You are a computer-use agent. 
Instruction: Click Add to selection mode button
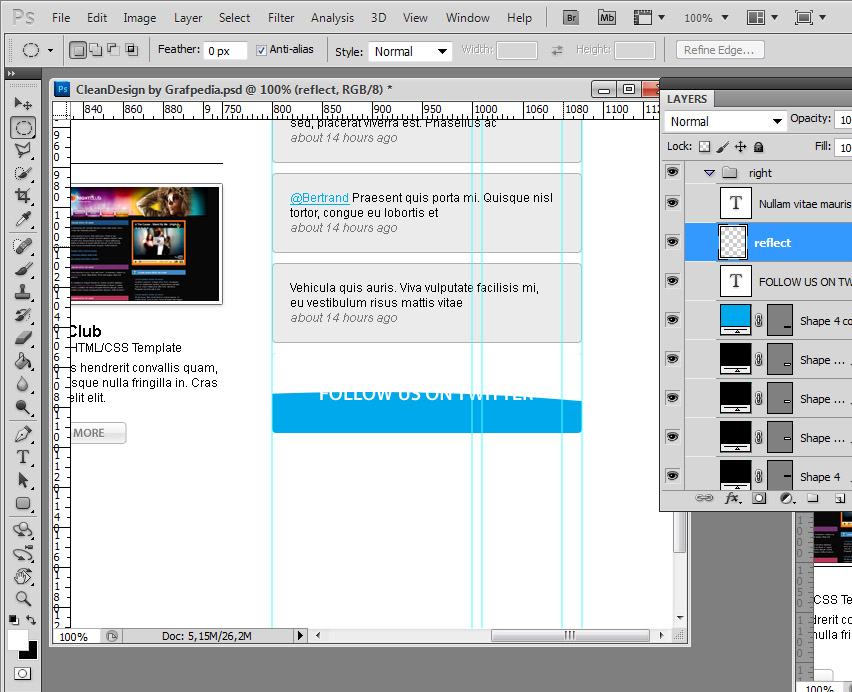click(96, 50)
